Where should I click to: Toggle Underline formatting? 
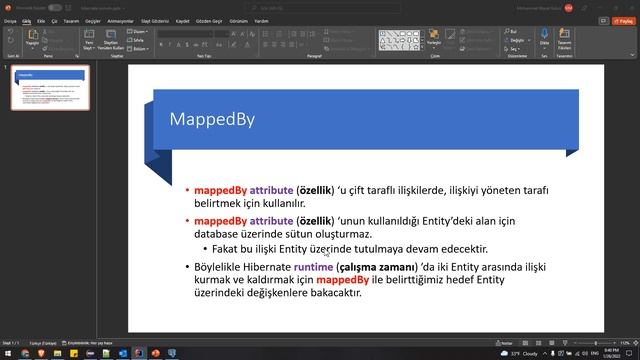point(178,44)
